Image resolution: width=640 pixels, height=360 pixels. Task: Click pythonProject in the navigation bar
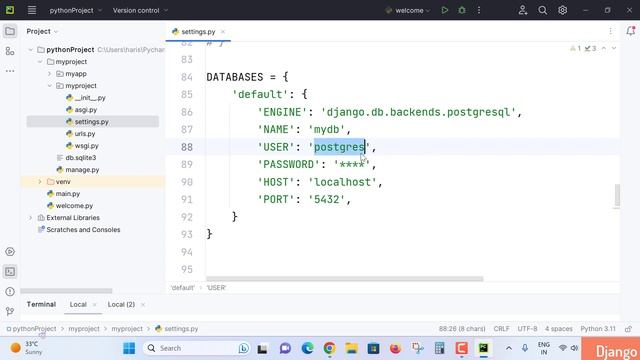tap(34, 329)
